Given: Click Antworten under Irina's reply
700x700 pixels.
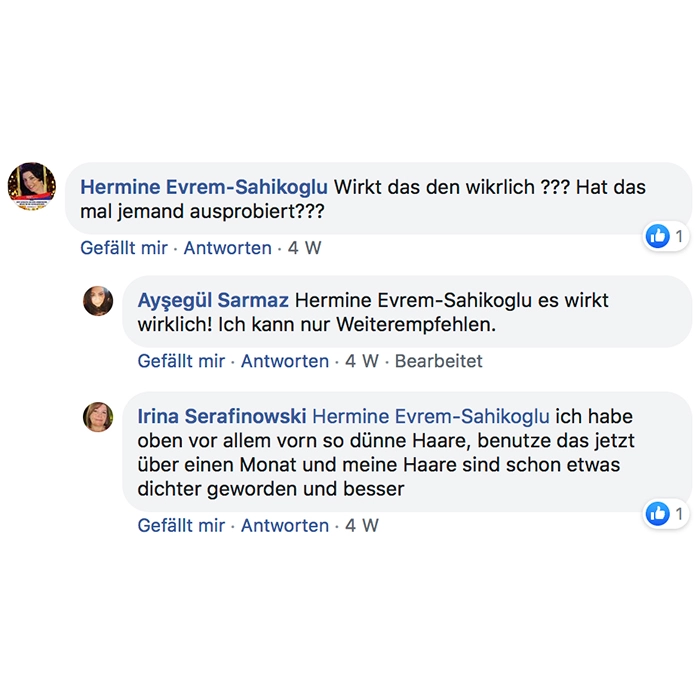Looking at the screenshot, I should pos(285,525).
